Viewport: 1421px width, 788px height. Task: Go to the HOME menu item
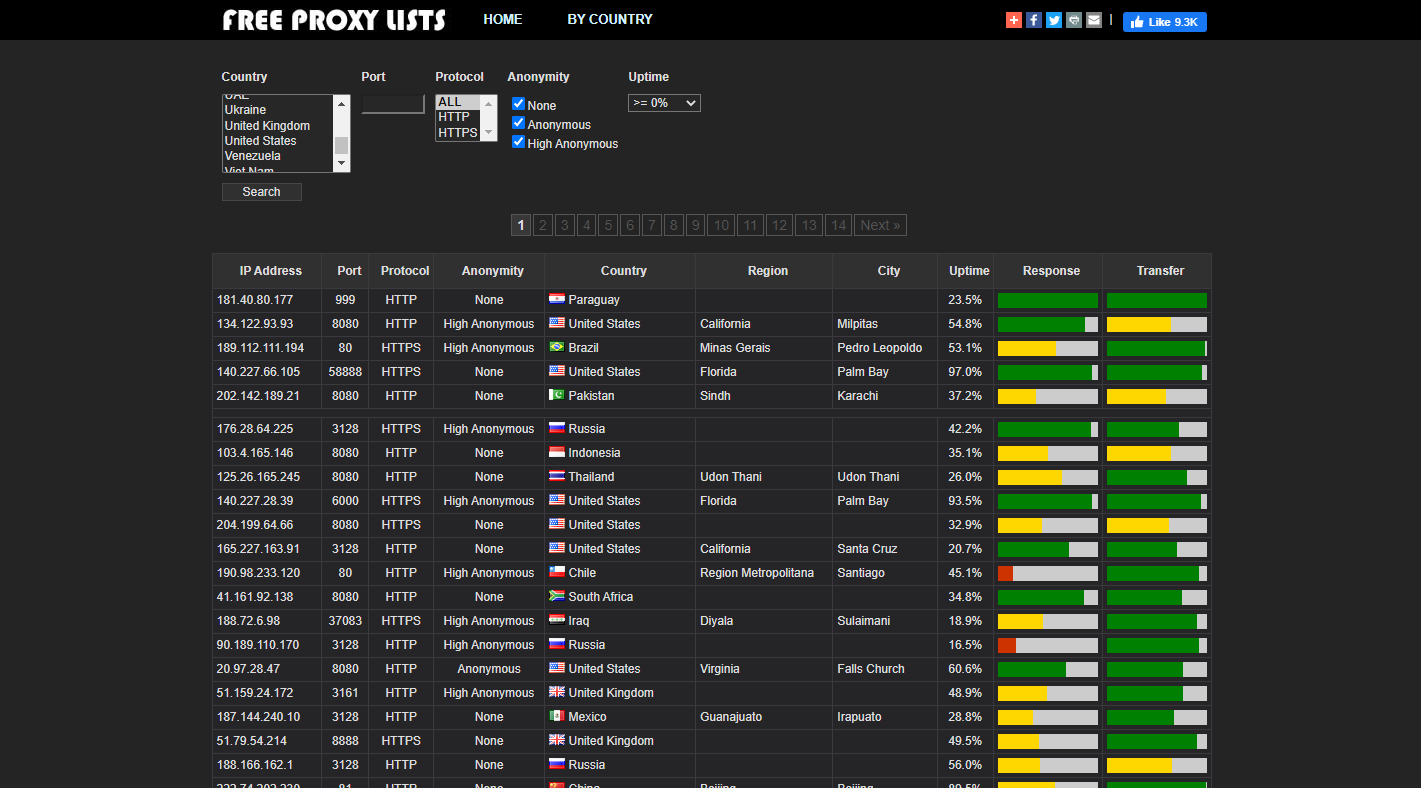tap(502, 19)
